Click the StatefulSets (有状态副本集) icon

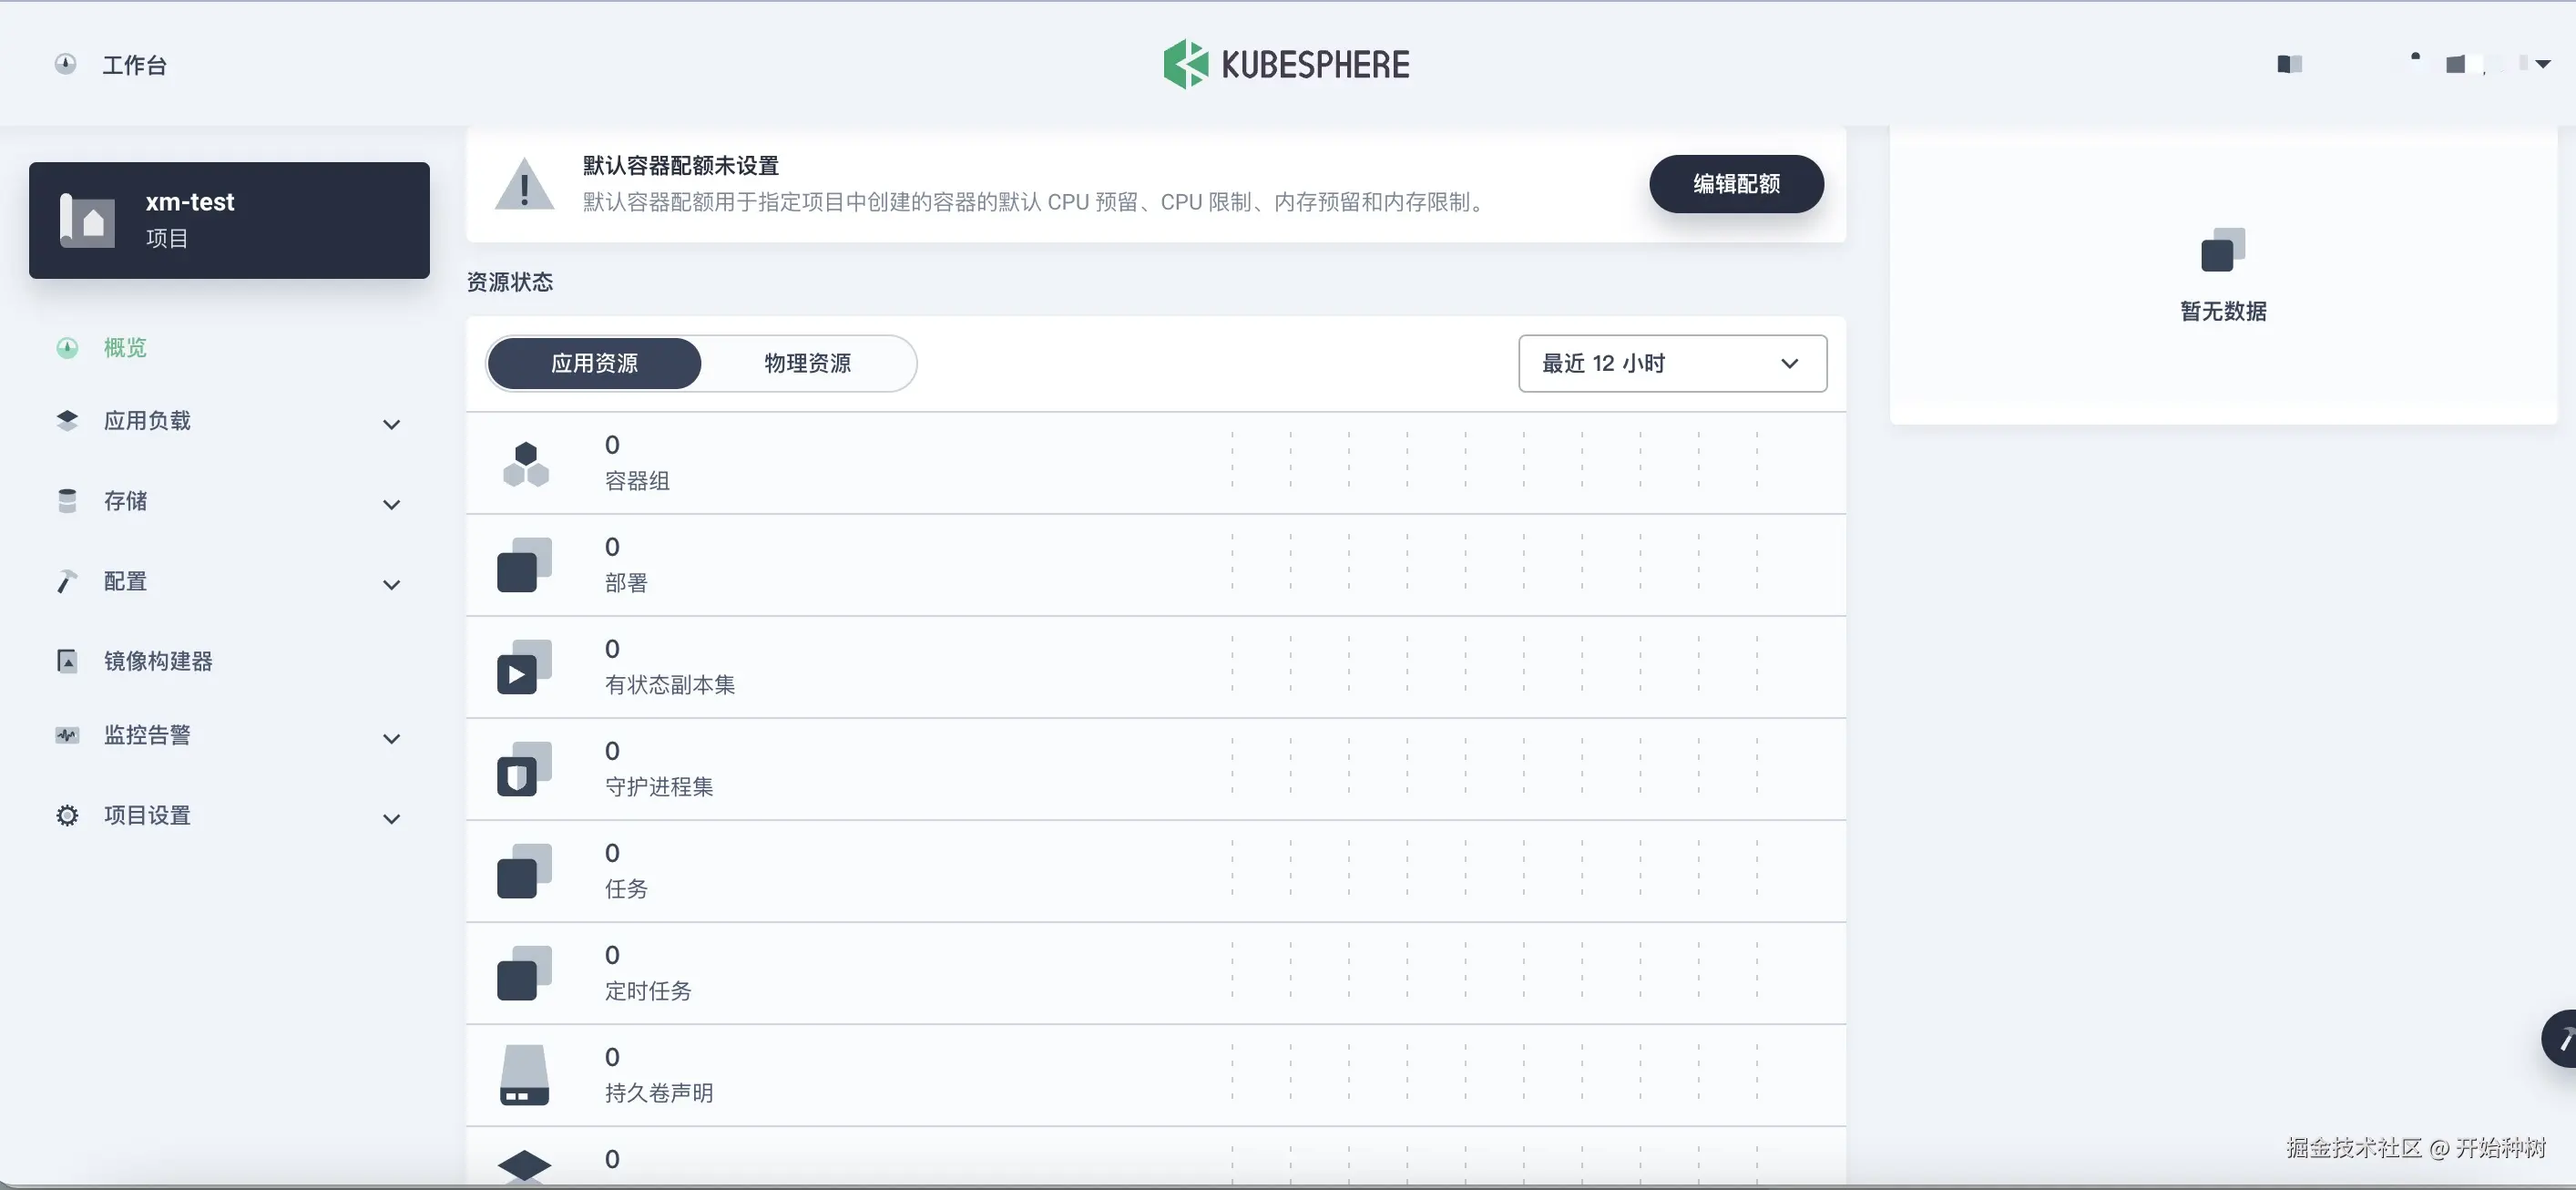pyautogui.click(x=524, y=668)
